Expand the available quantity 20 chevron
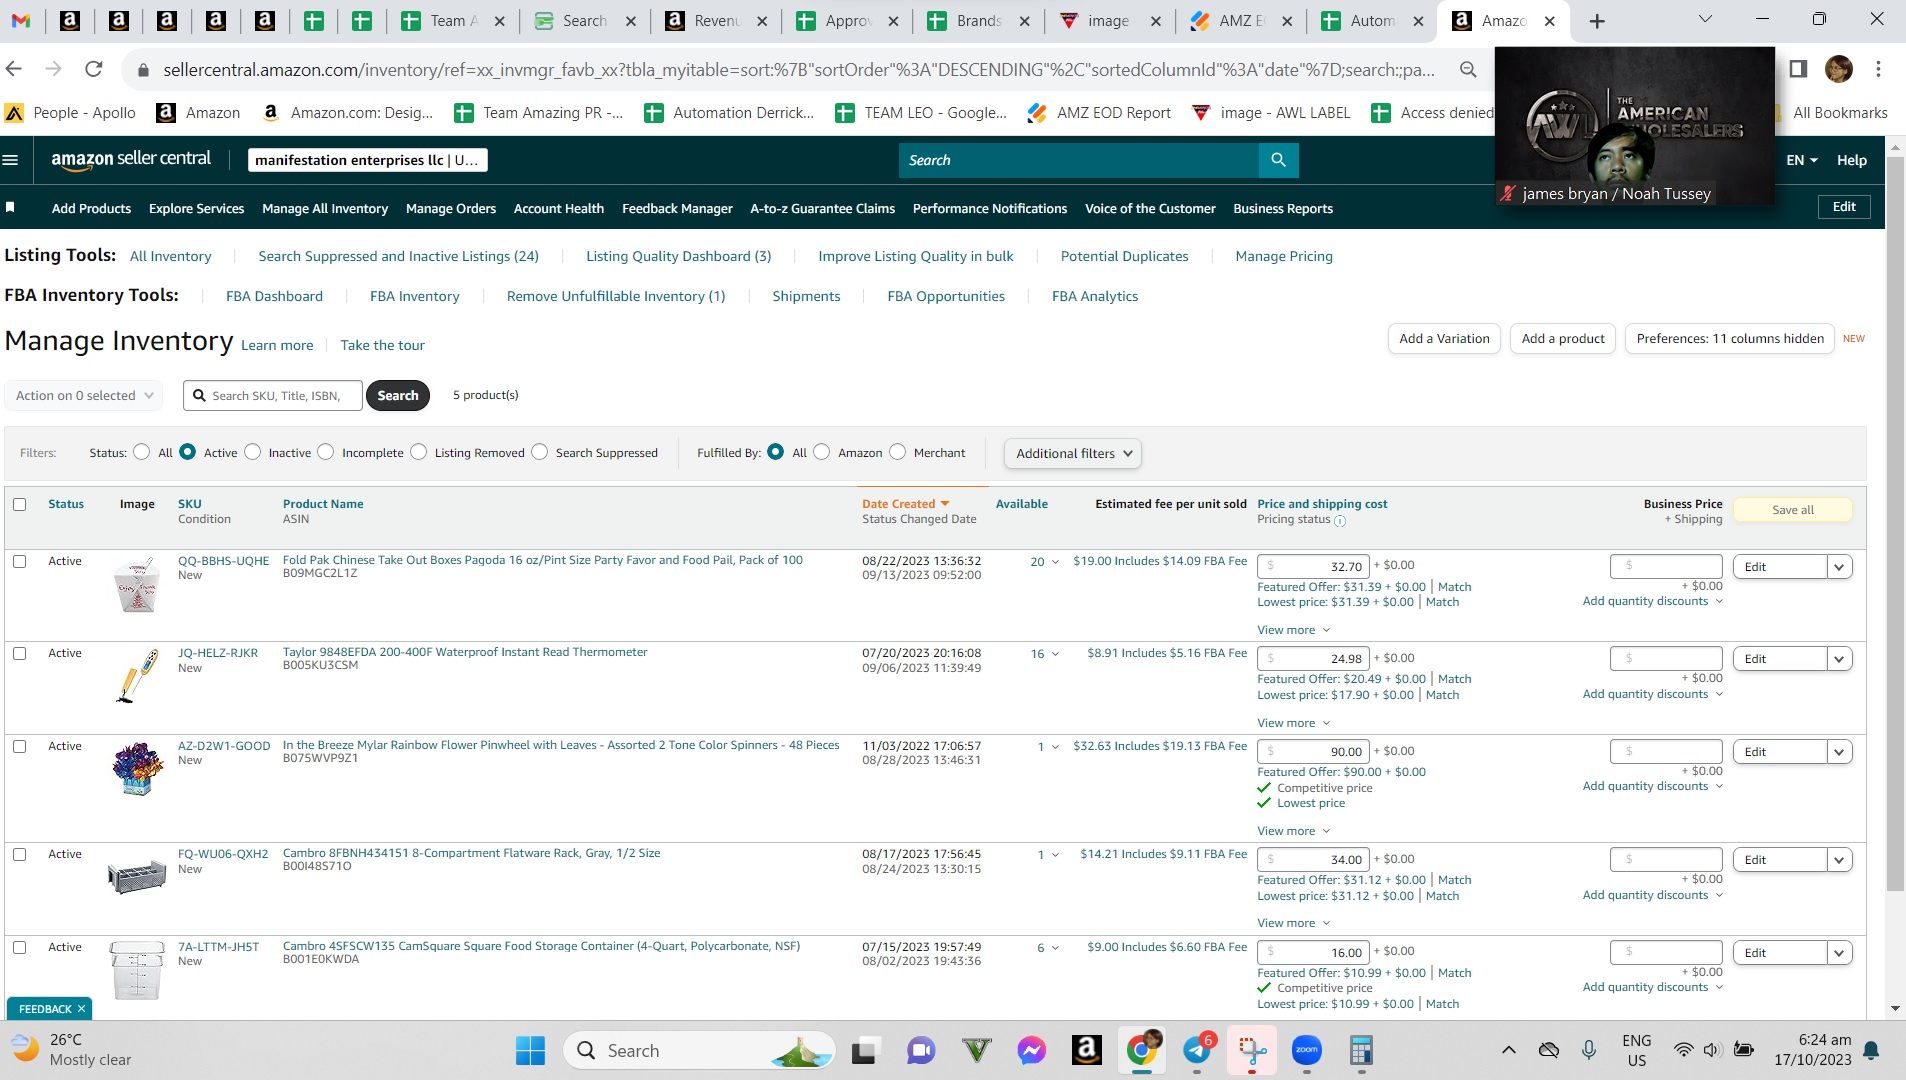 pos(1055,562)
